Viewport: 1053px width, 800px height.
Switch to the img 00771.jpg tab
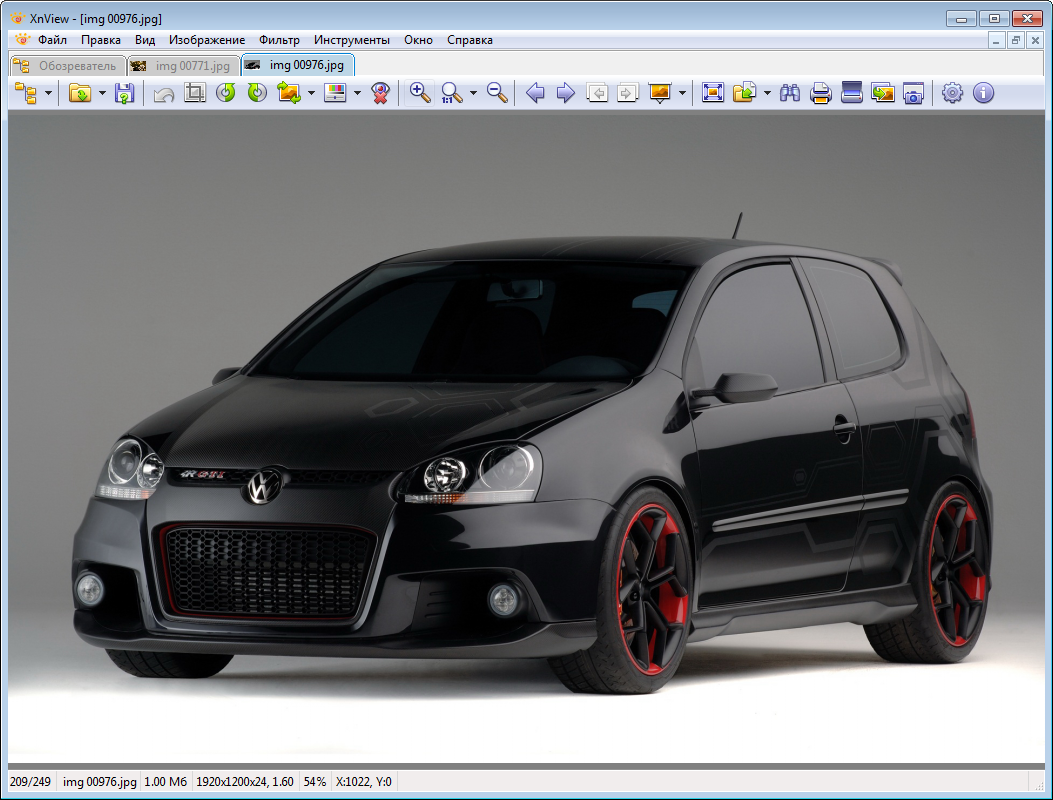coord(184,66)
